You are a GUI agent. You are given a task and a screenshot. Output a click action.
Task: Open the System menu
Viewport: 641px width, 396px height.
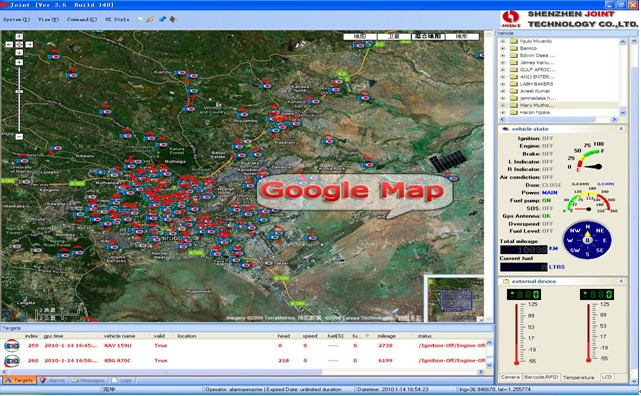click(x=16, y=19)
